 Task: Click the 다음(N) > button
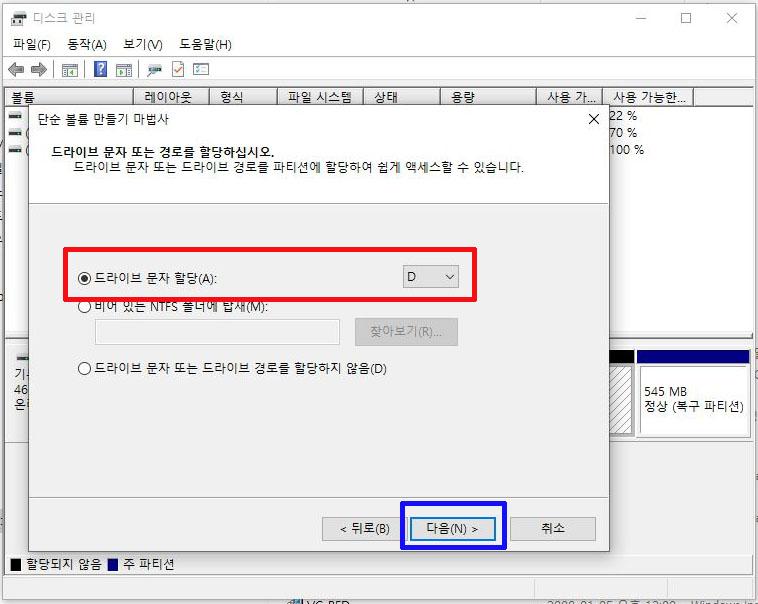[452, 529]
